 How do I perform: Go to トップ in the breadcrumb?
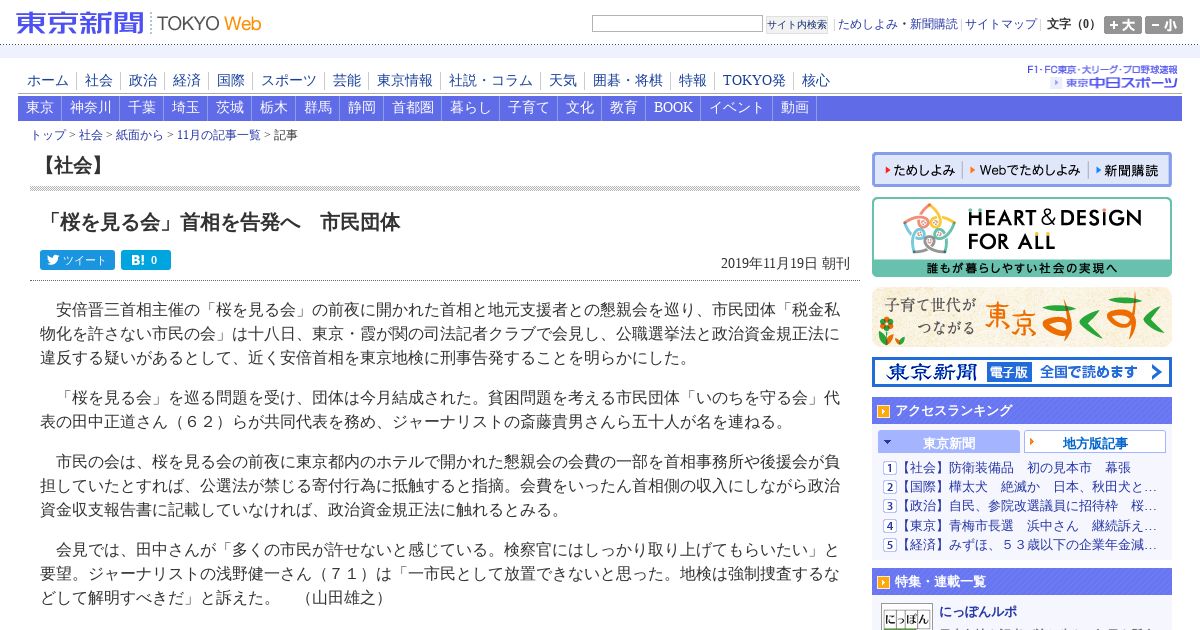(48, 135)
